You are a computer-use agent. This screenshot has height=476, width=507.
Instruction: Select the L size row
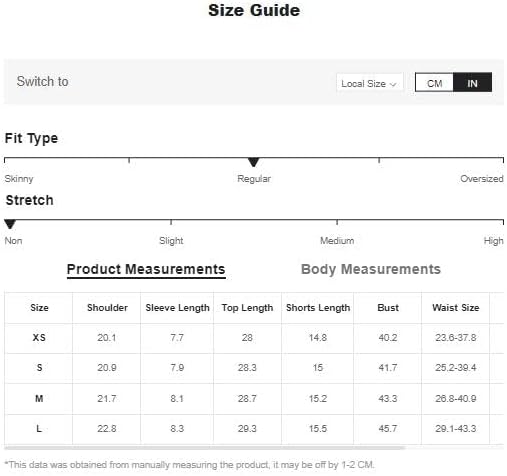pos(254,429)
